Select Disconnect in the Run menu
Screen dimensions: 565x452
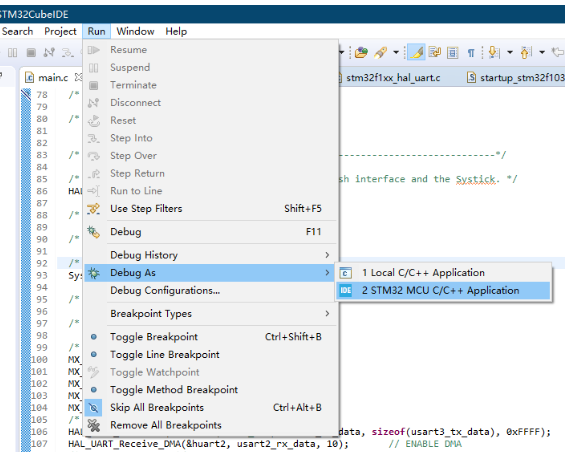point(210,103)
